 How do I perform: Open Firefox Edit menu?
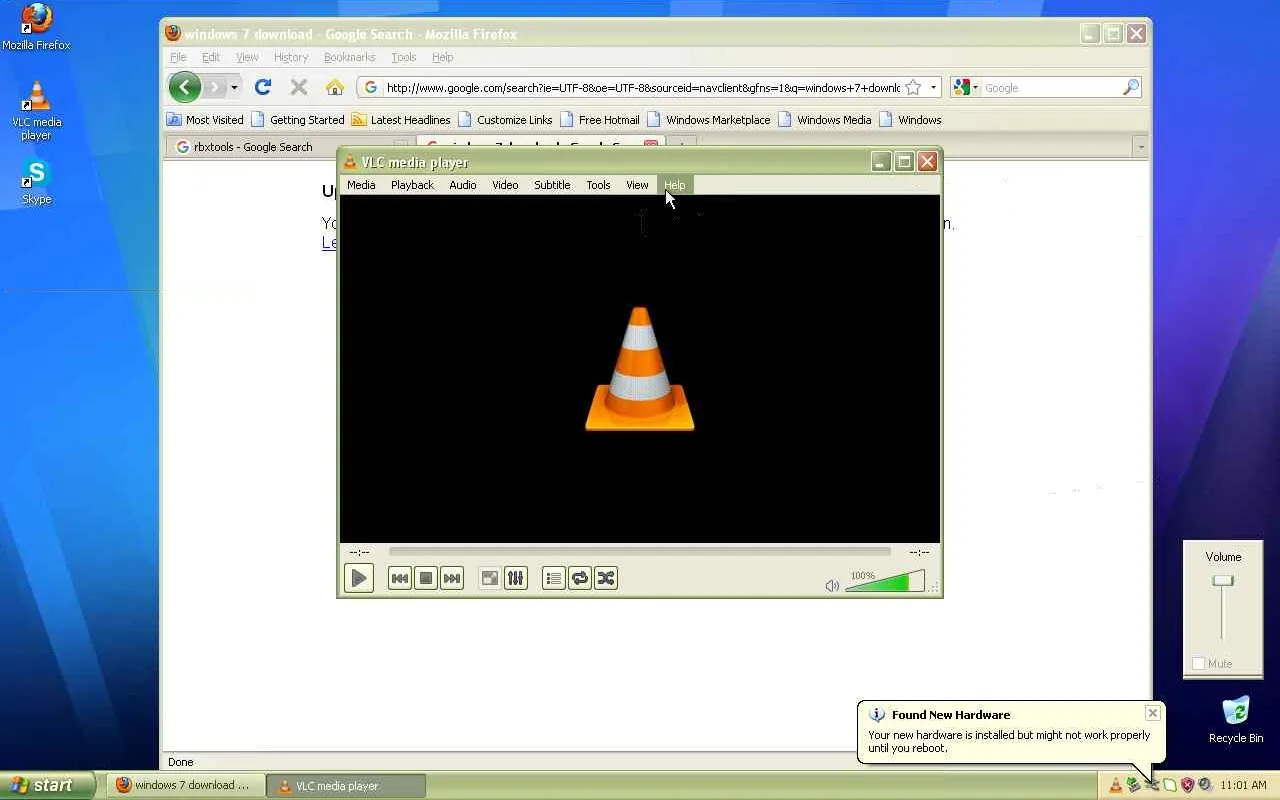[x=211, y=57]
